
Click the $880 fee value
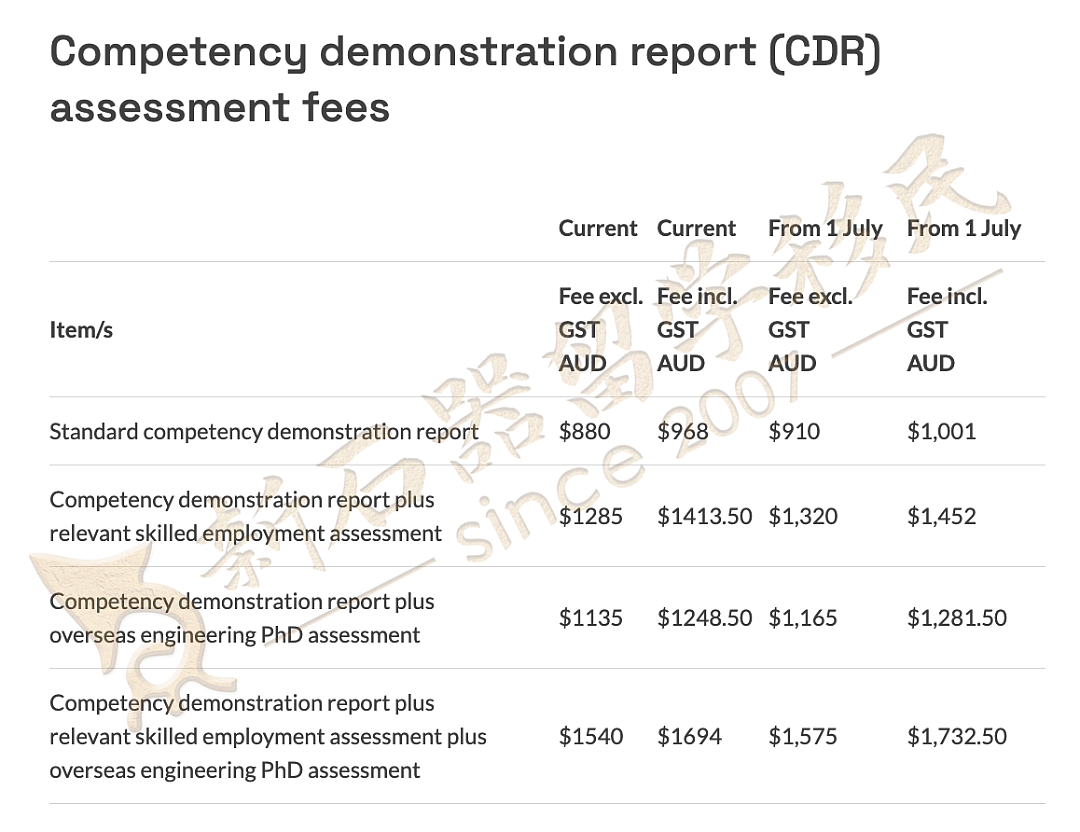tap(584, 432)
